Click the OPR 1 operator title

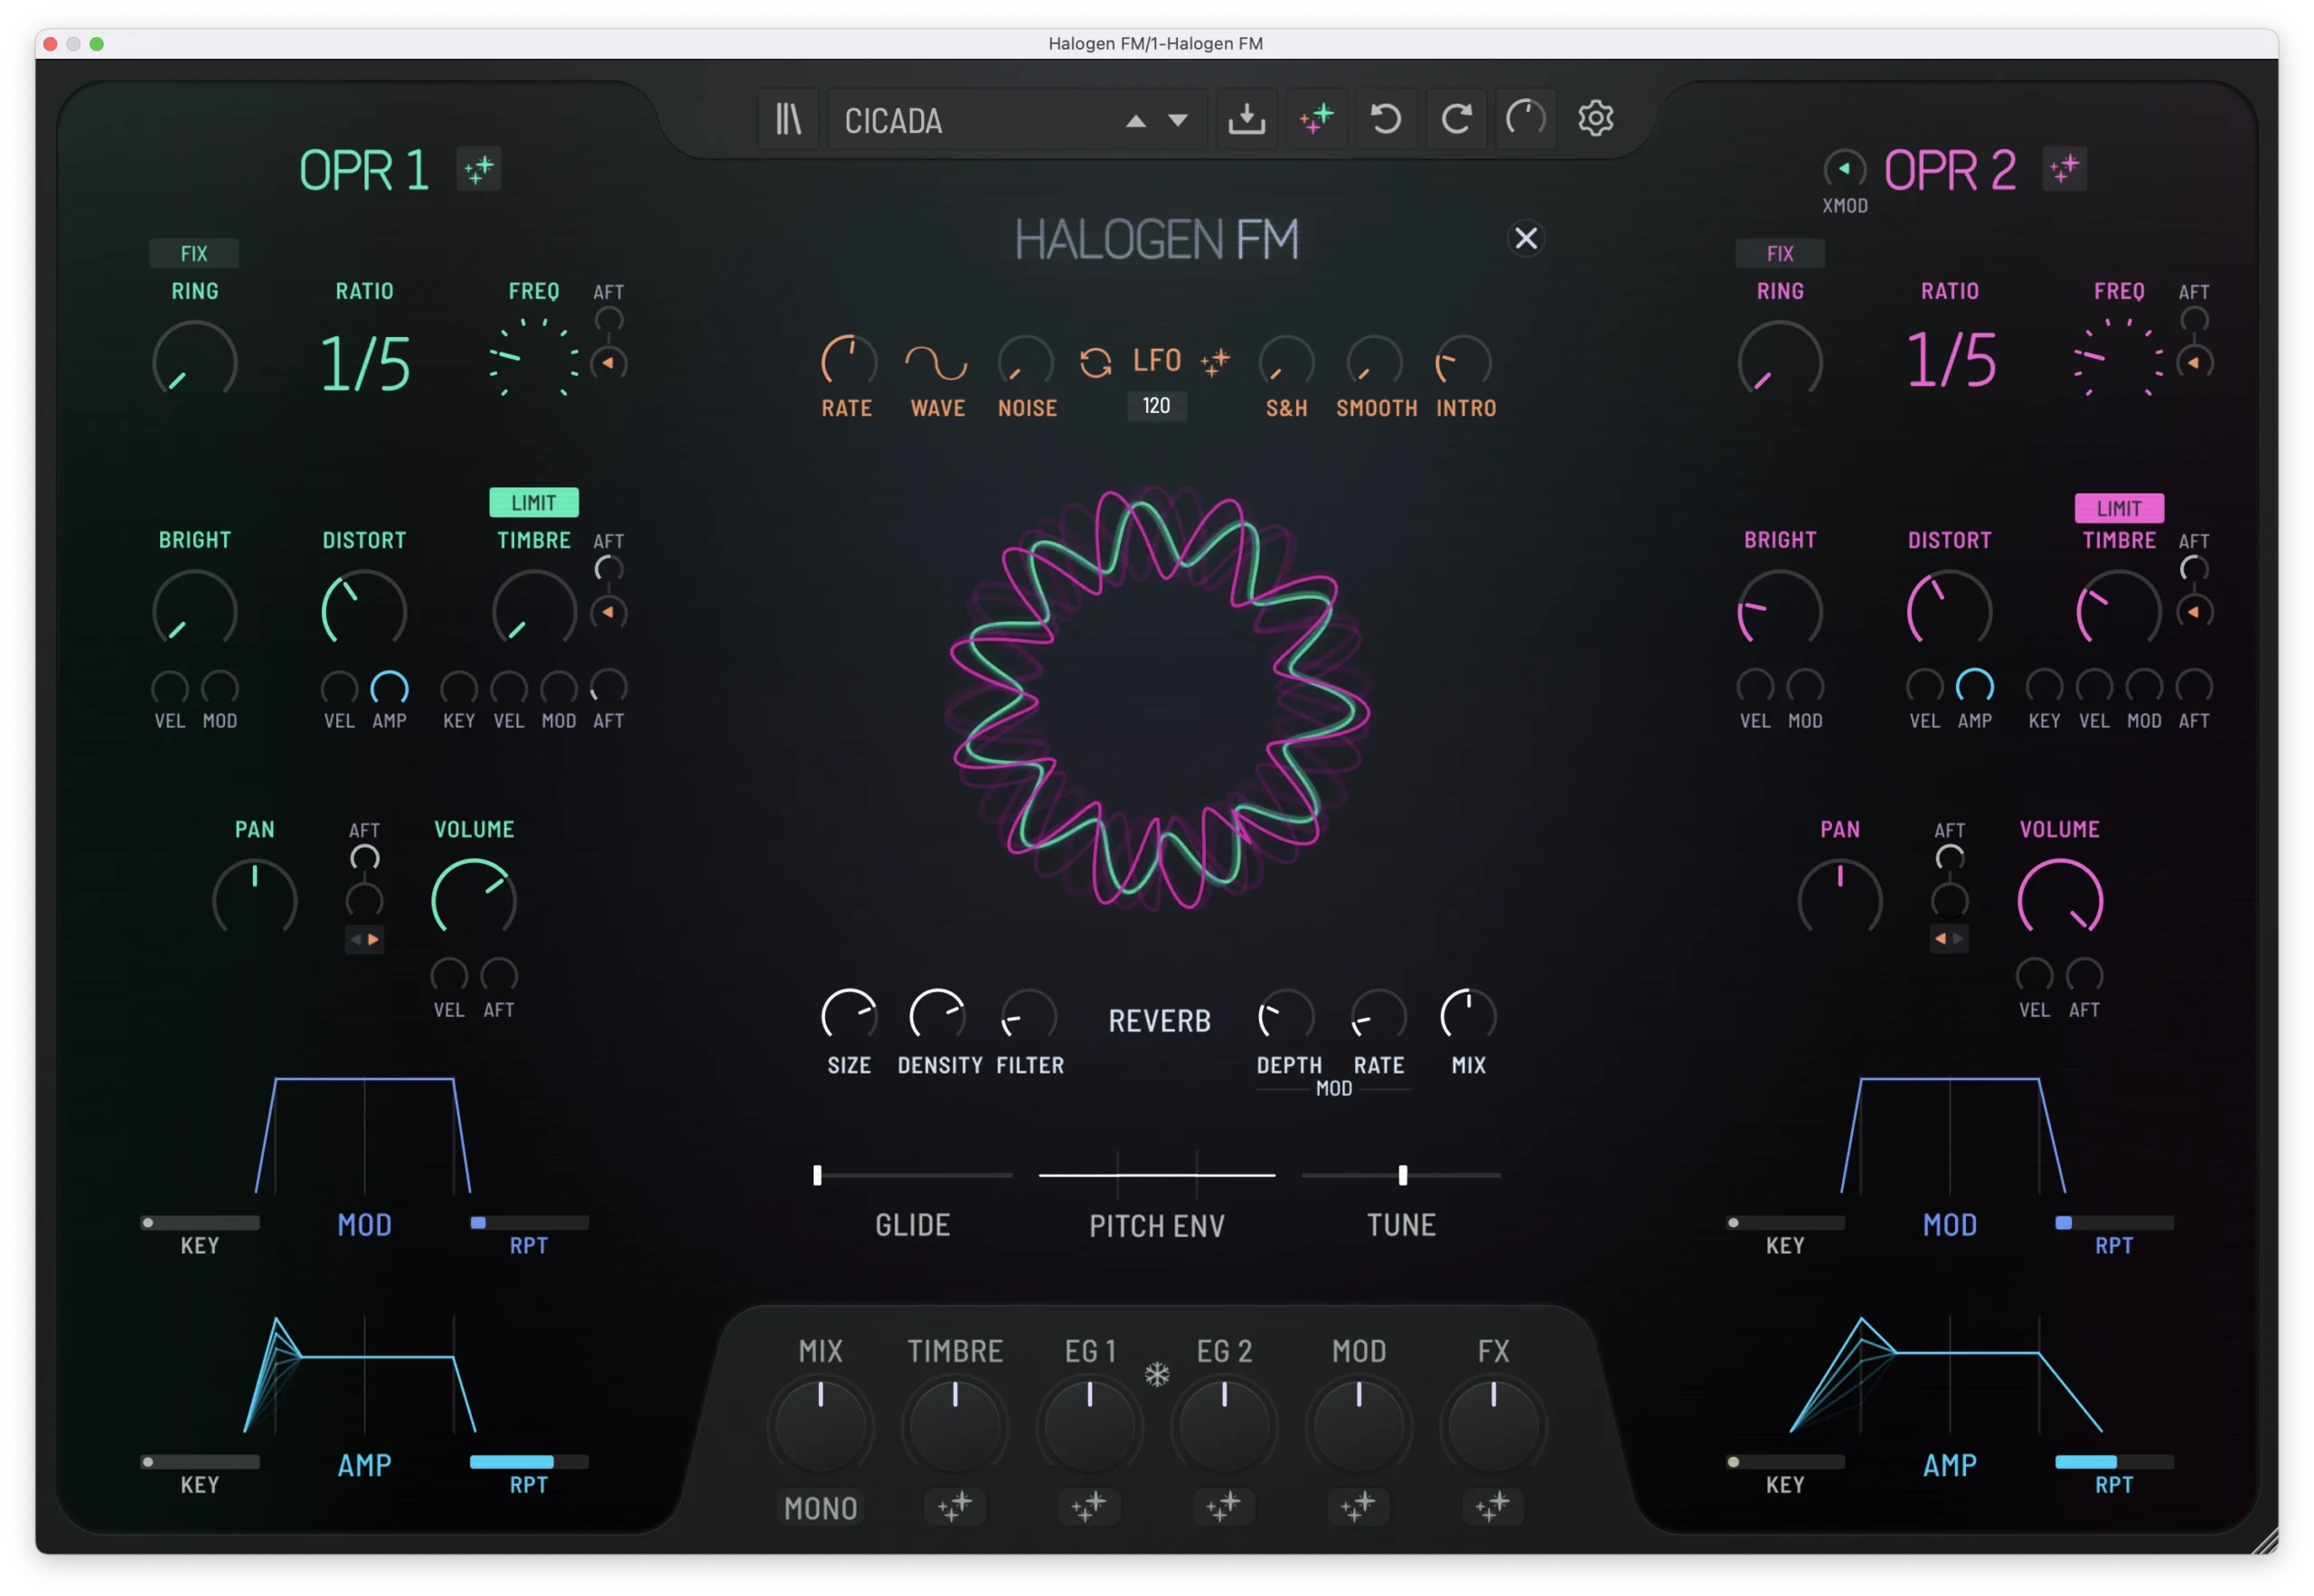(364, 170)
